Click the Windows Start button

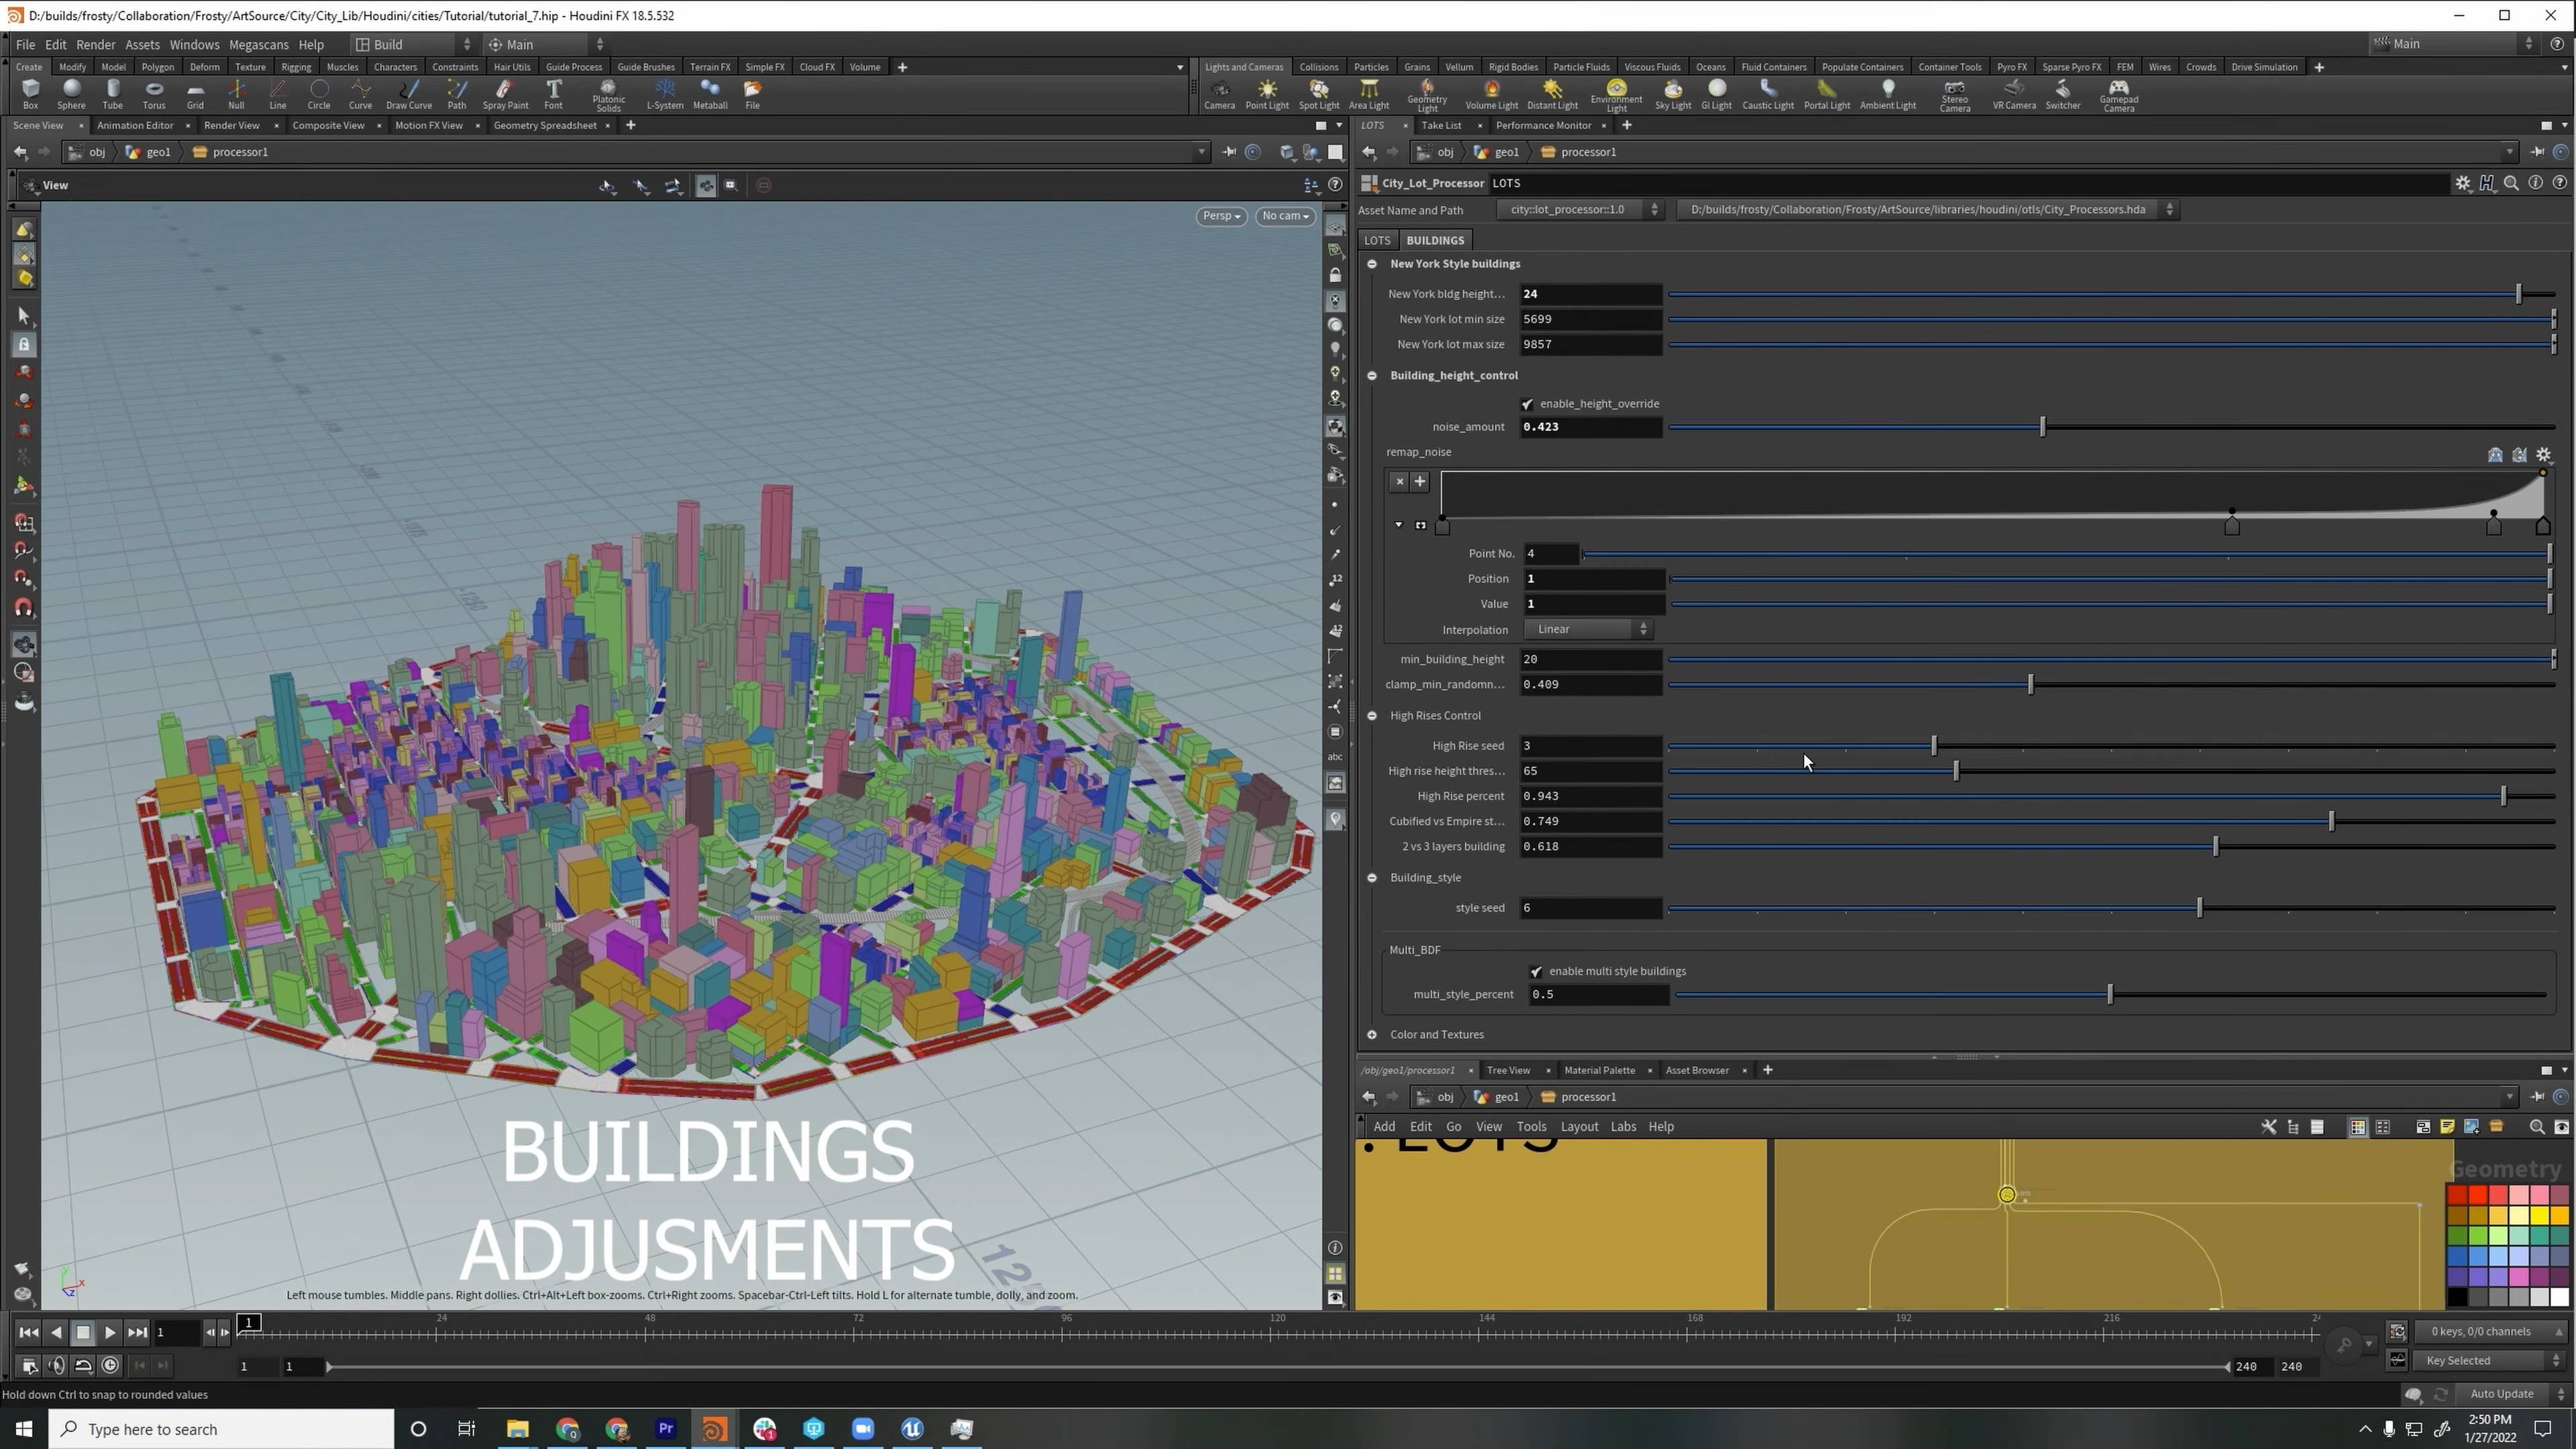click(x=24, y=1429)
